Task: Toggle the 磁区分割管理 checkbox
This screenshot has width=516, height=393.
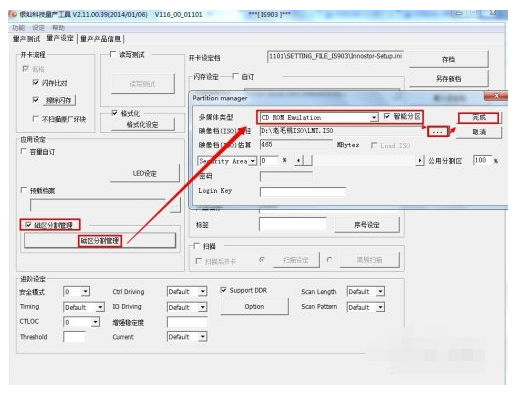Action: coord(28,225)
